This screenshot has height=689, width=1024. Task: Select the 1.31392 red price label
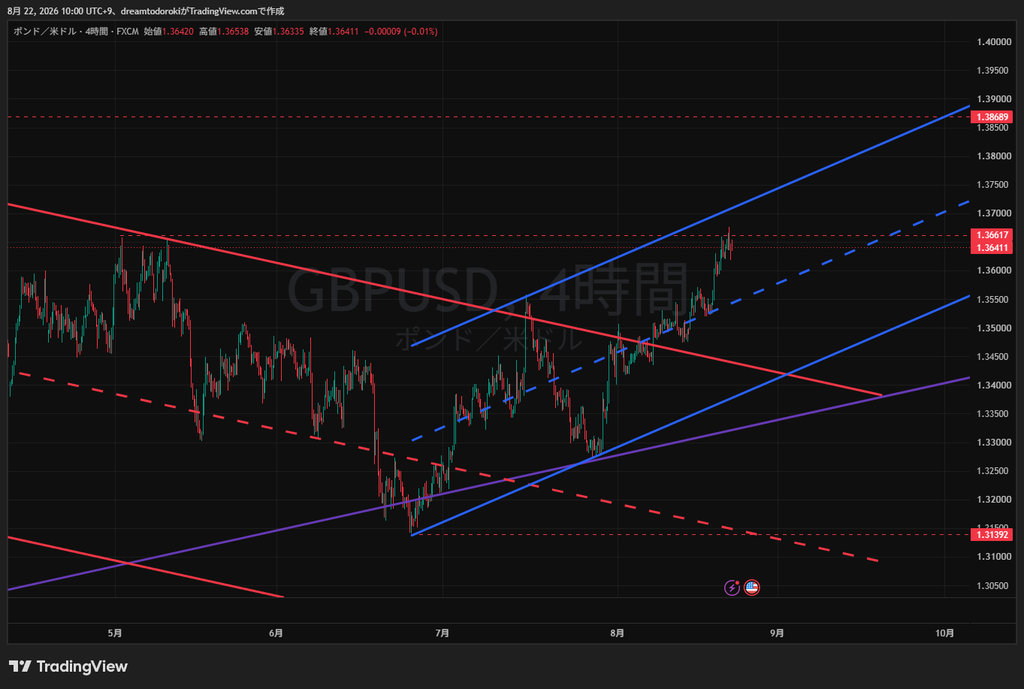coord(992,535)
